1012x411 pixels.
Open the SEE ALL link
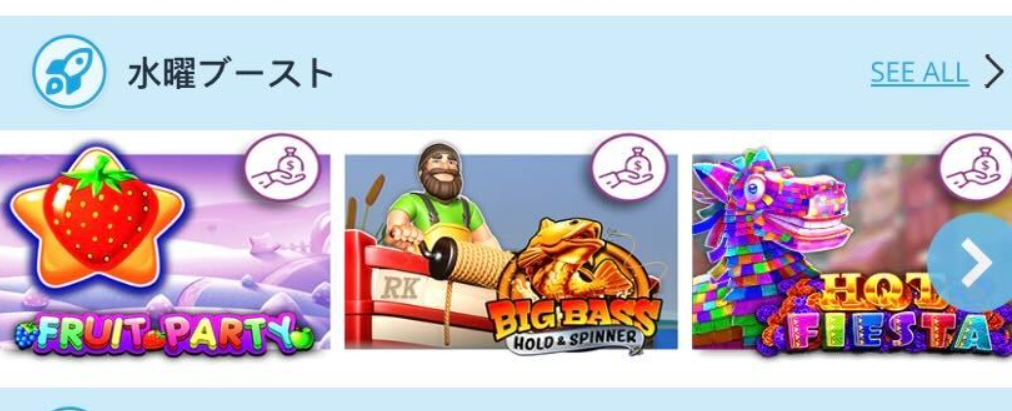919,73
